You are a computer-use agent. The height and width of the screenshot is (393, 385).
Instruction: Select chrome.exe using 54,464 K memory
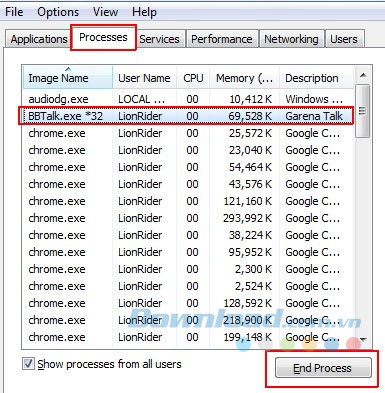coord(188,167)
